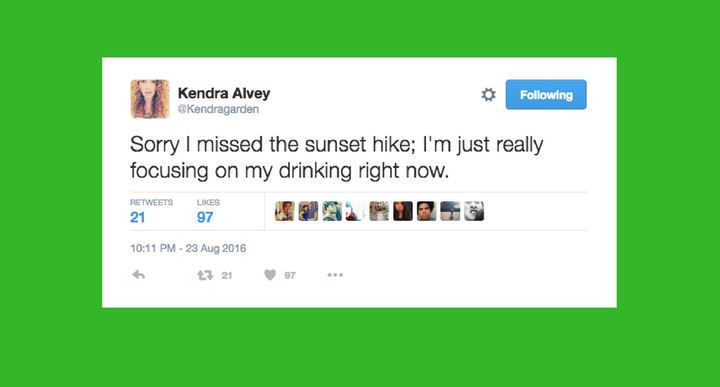The width and height of the screenshot is (720, 387).
Task: View the 21 retweets list
Action: point(151,211)
